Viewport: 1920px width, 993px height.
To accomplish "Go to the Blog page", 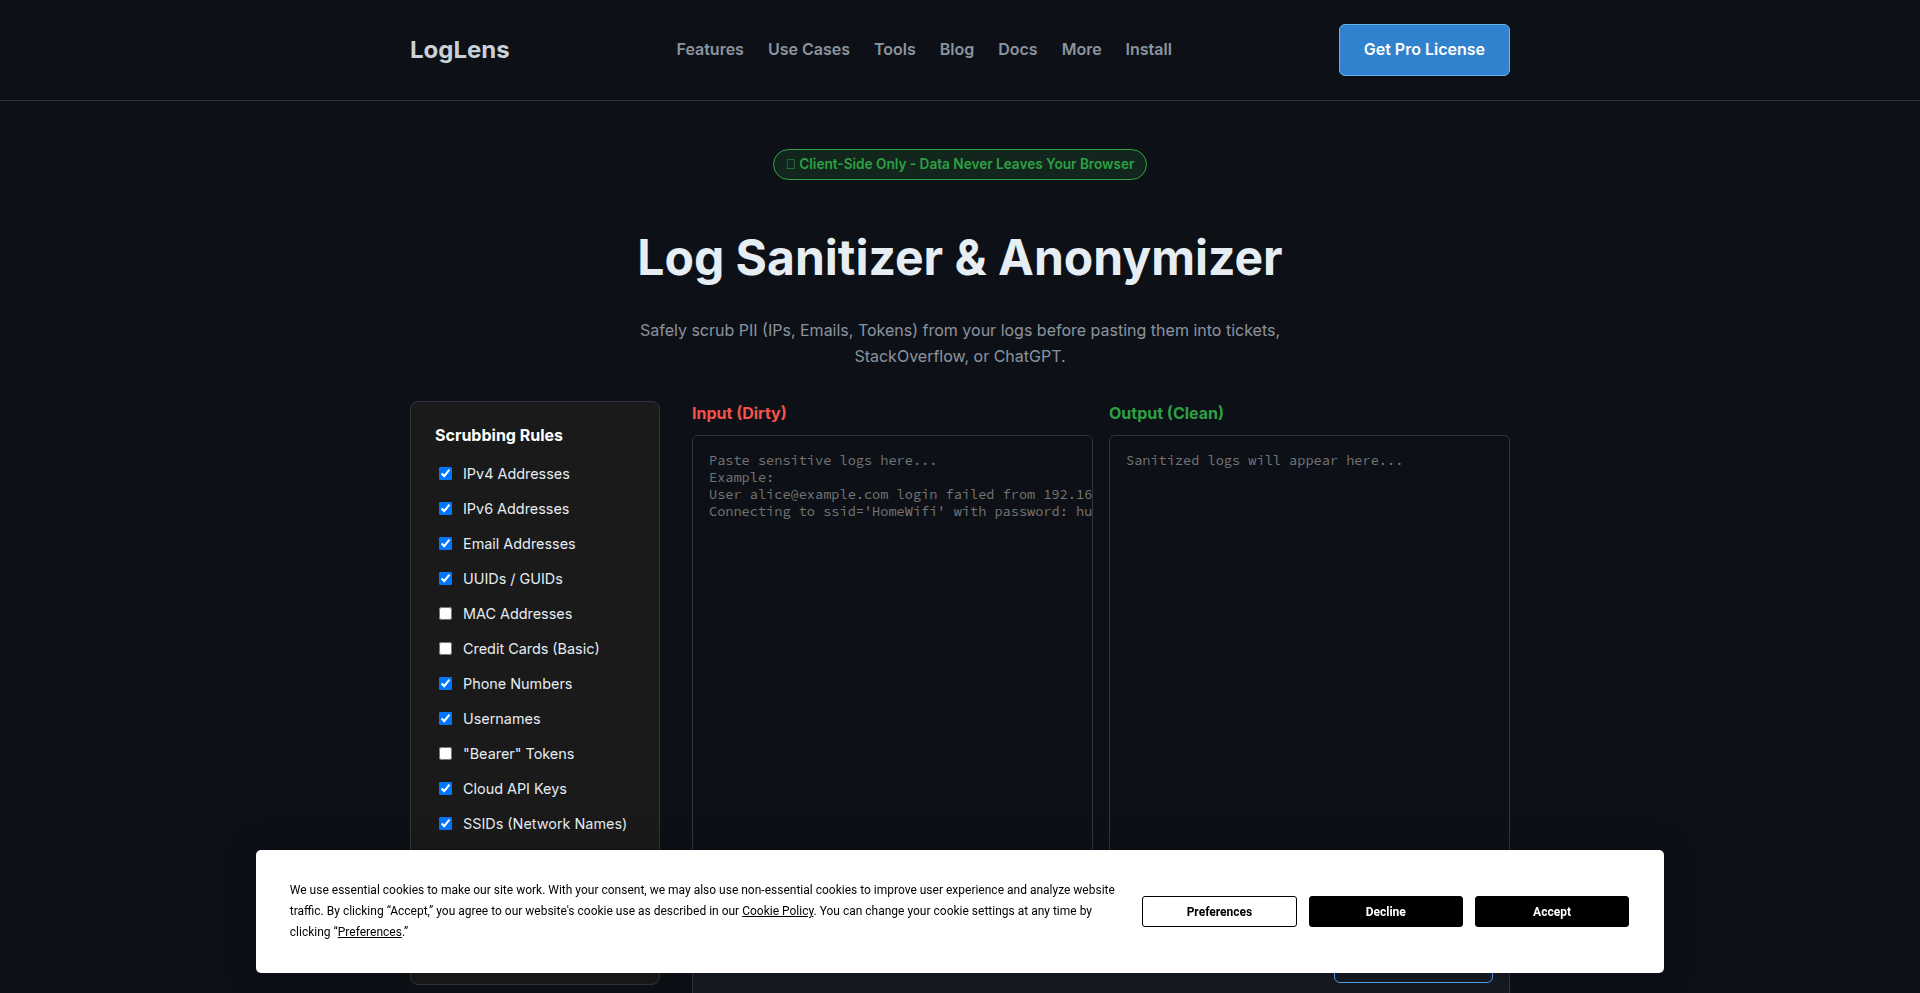I will click(x=957, y=50).
